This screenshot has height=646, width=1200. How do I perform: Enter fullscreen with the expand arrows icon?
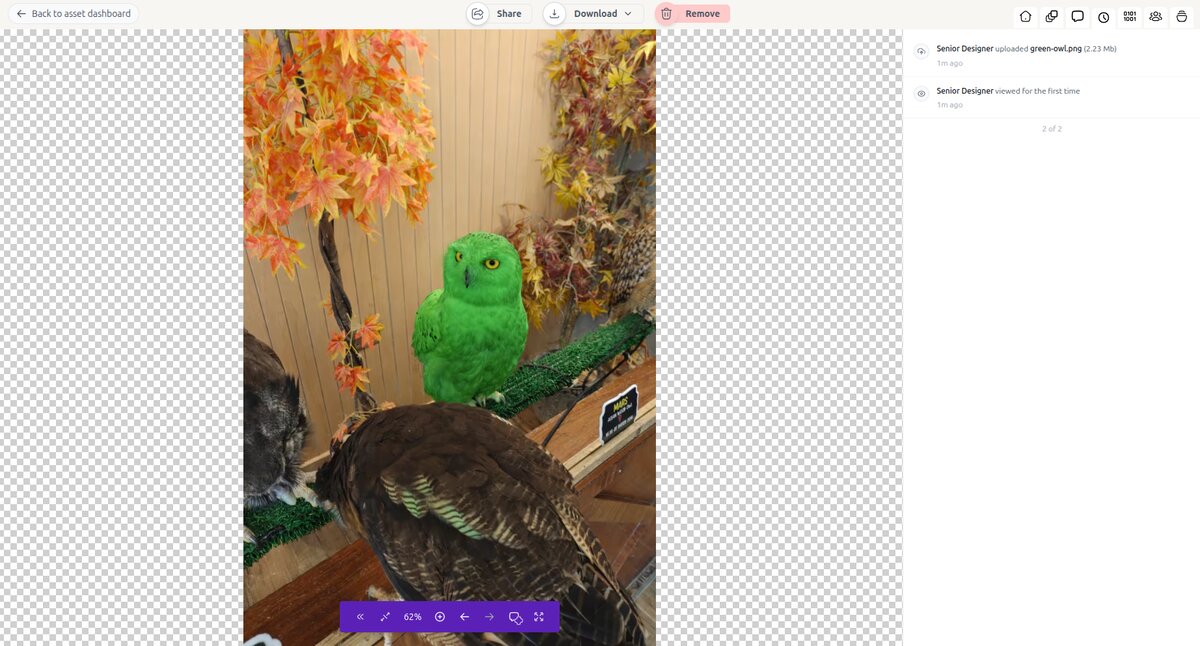point(540,617)
